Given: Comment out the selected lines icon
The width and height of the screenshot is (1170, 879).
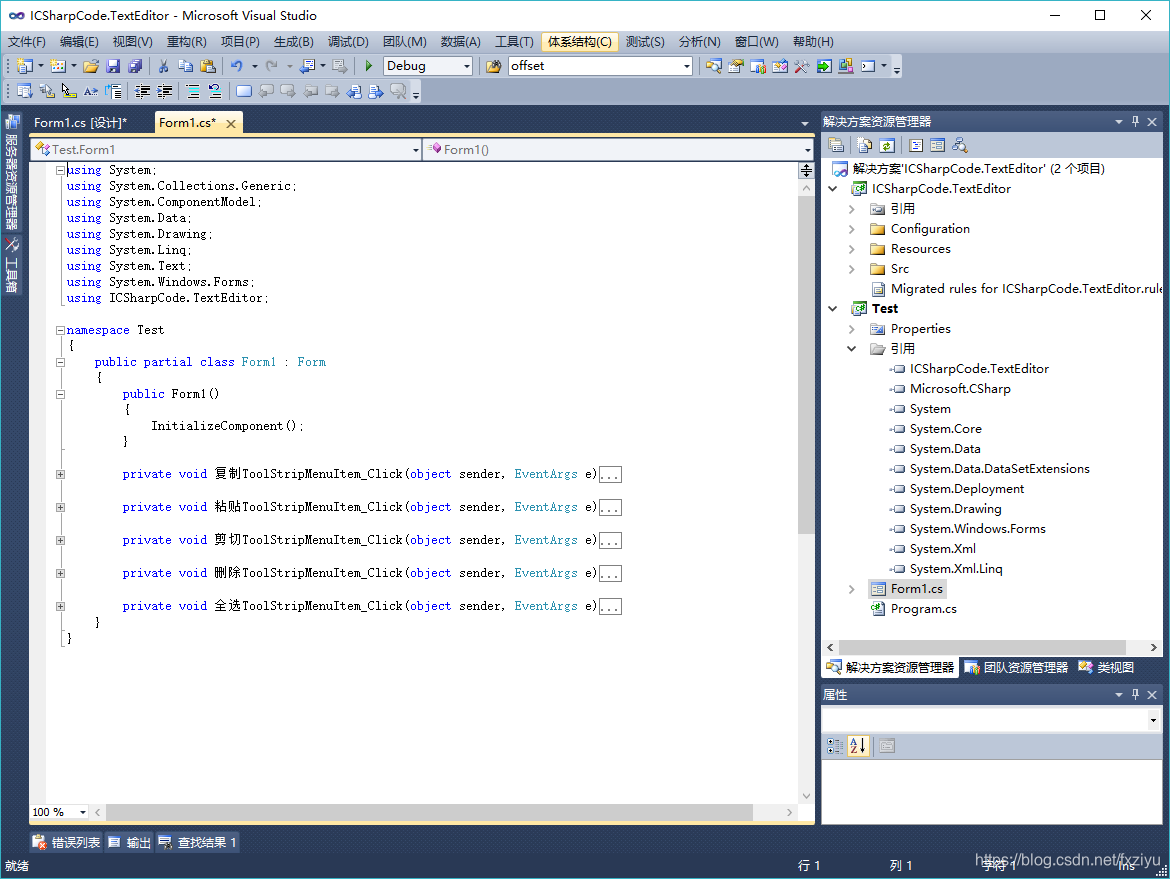Looking at the screenshot, I should click(193, 91).
